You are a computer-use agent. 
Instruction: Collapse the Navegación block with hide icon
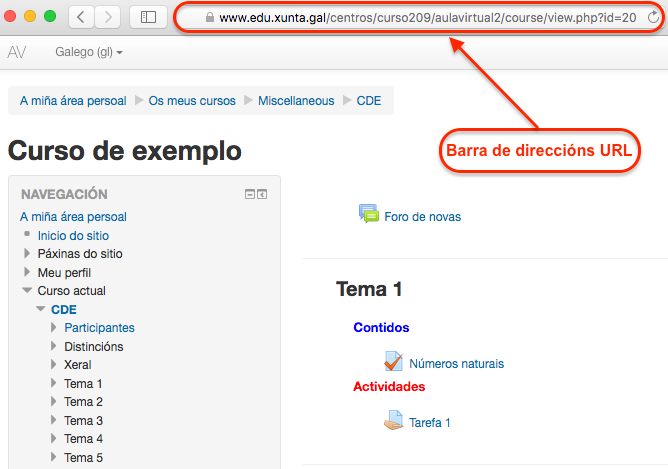click(250, 194)
